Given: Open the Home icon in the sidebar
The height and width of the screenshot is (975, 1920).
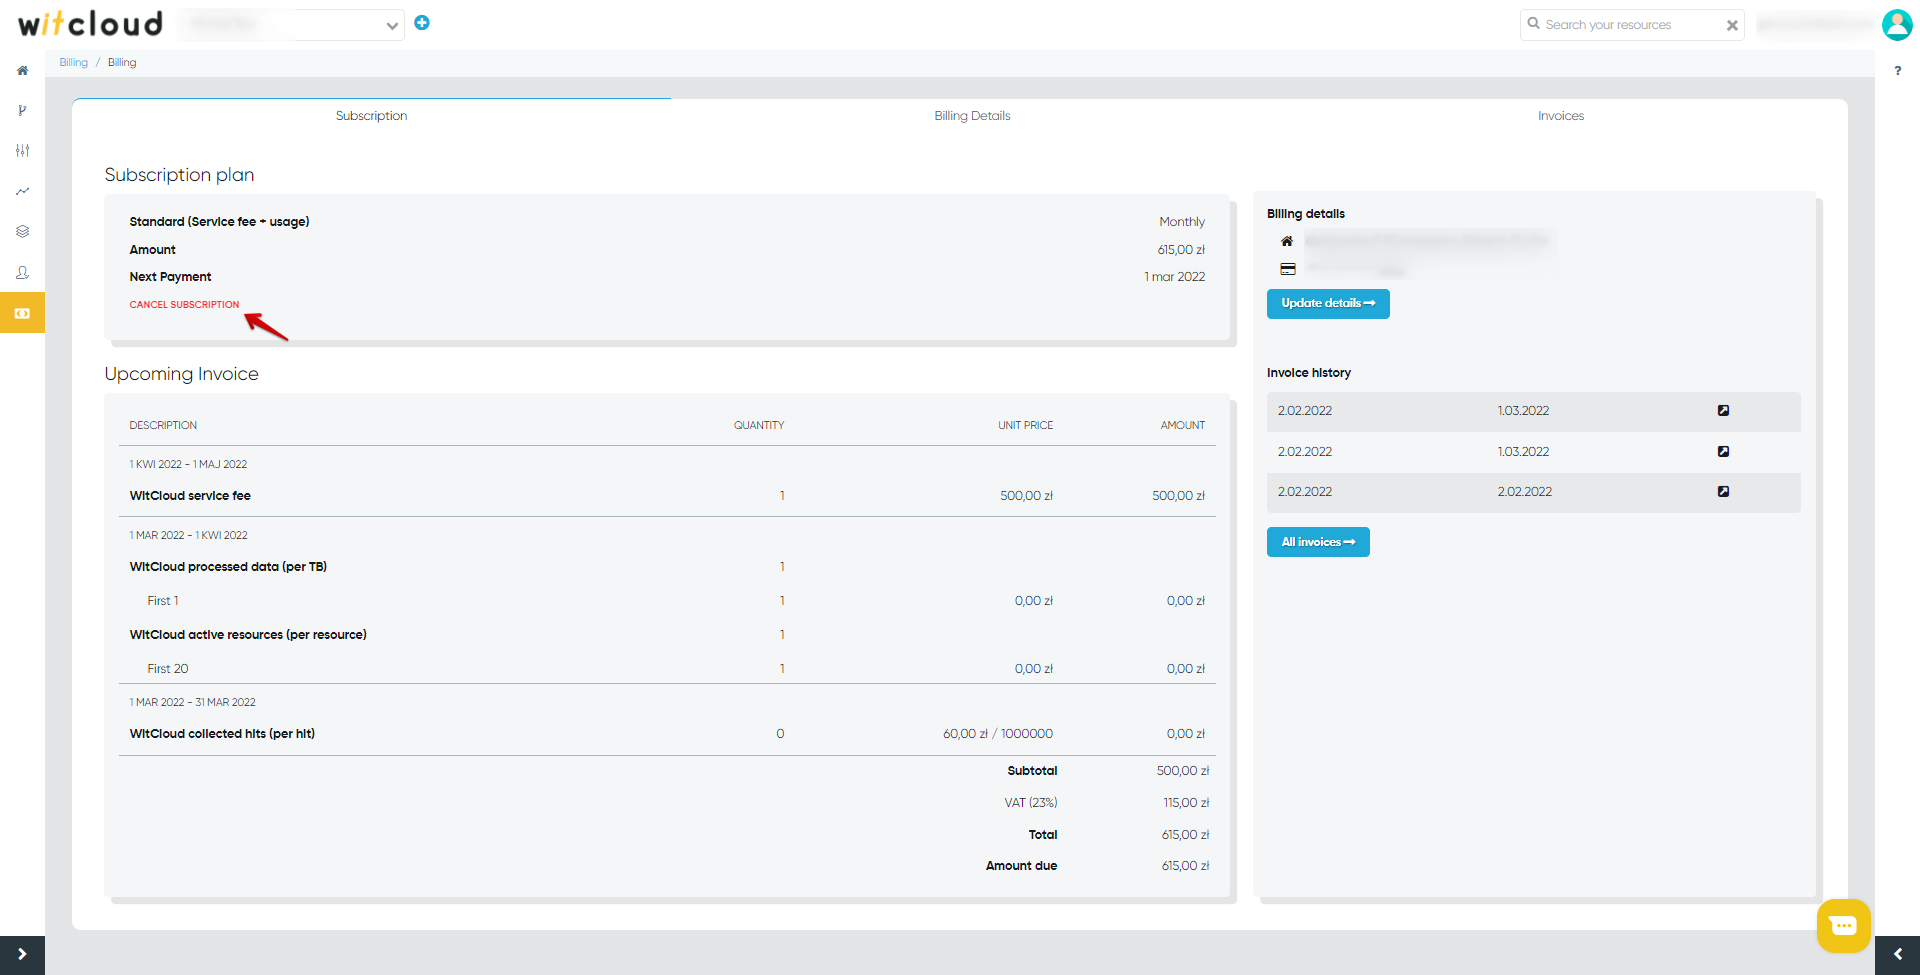Looking at the screenshot, I should click(x=22, y=70).
